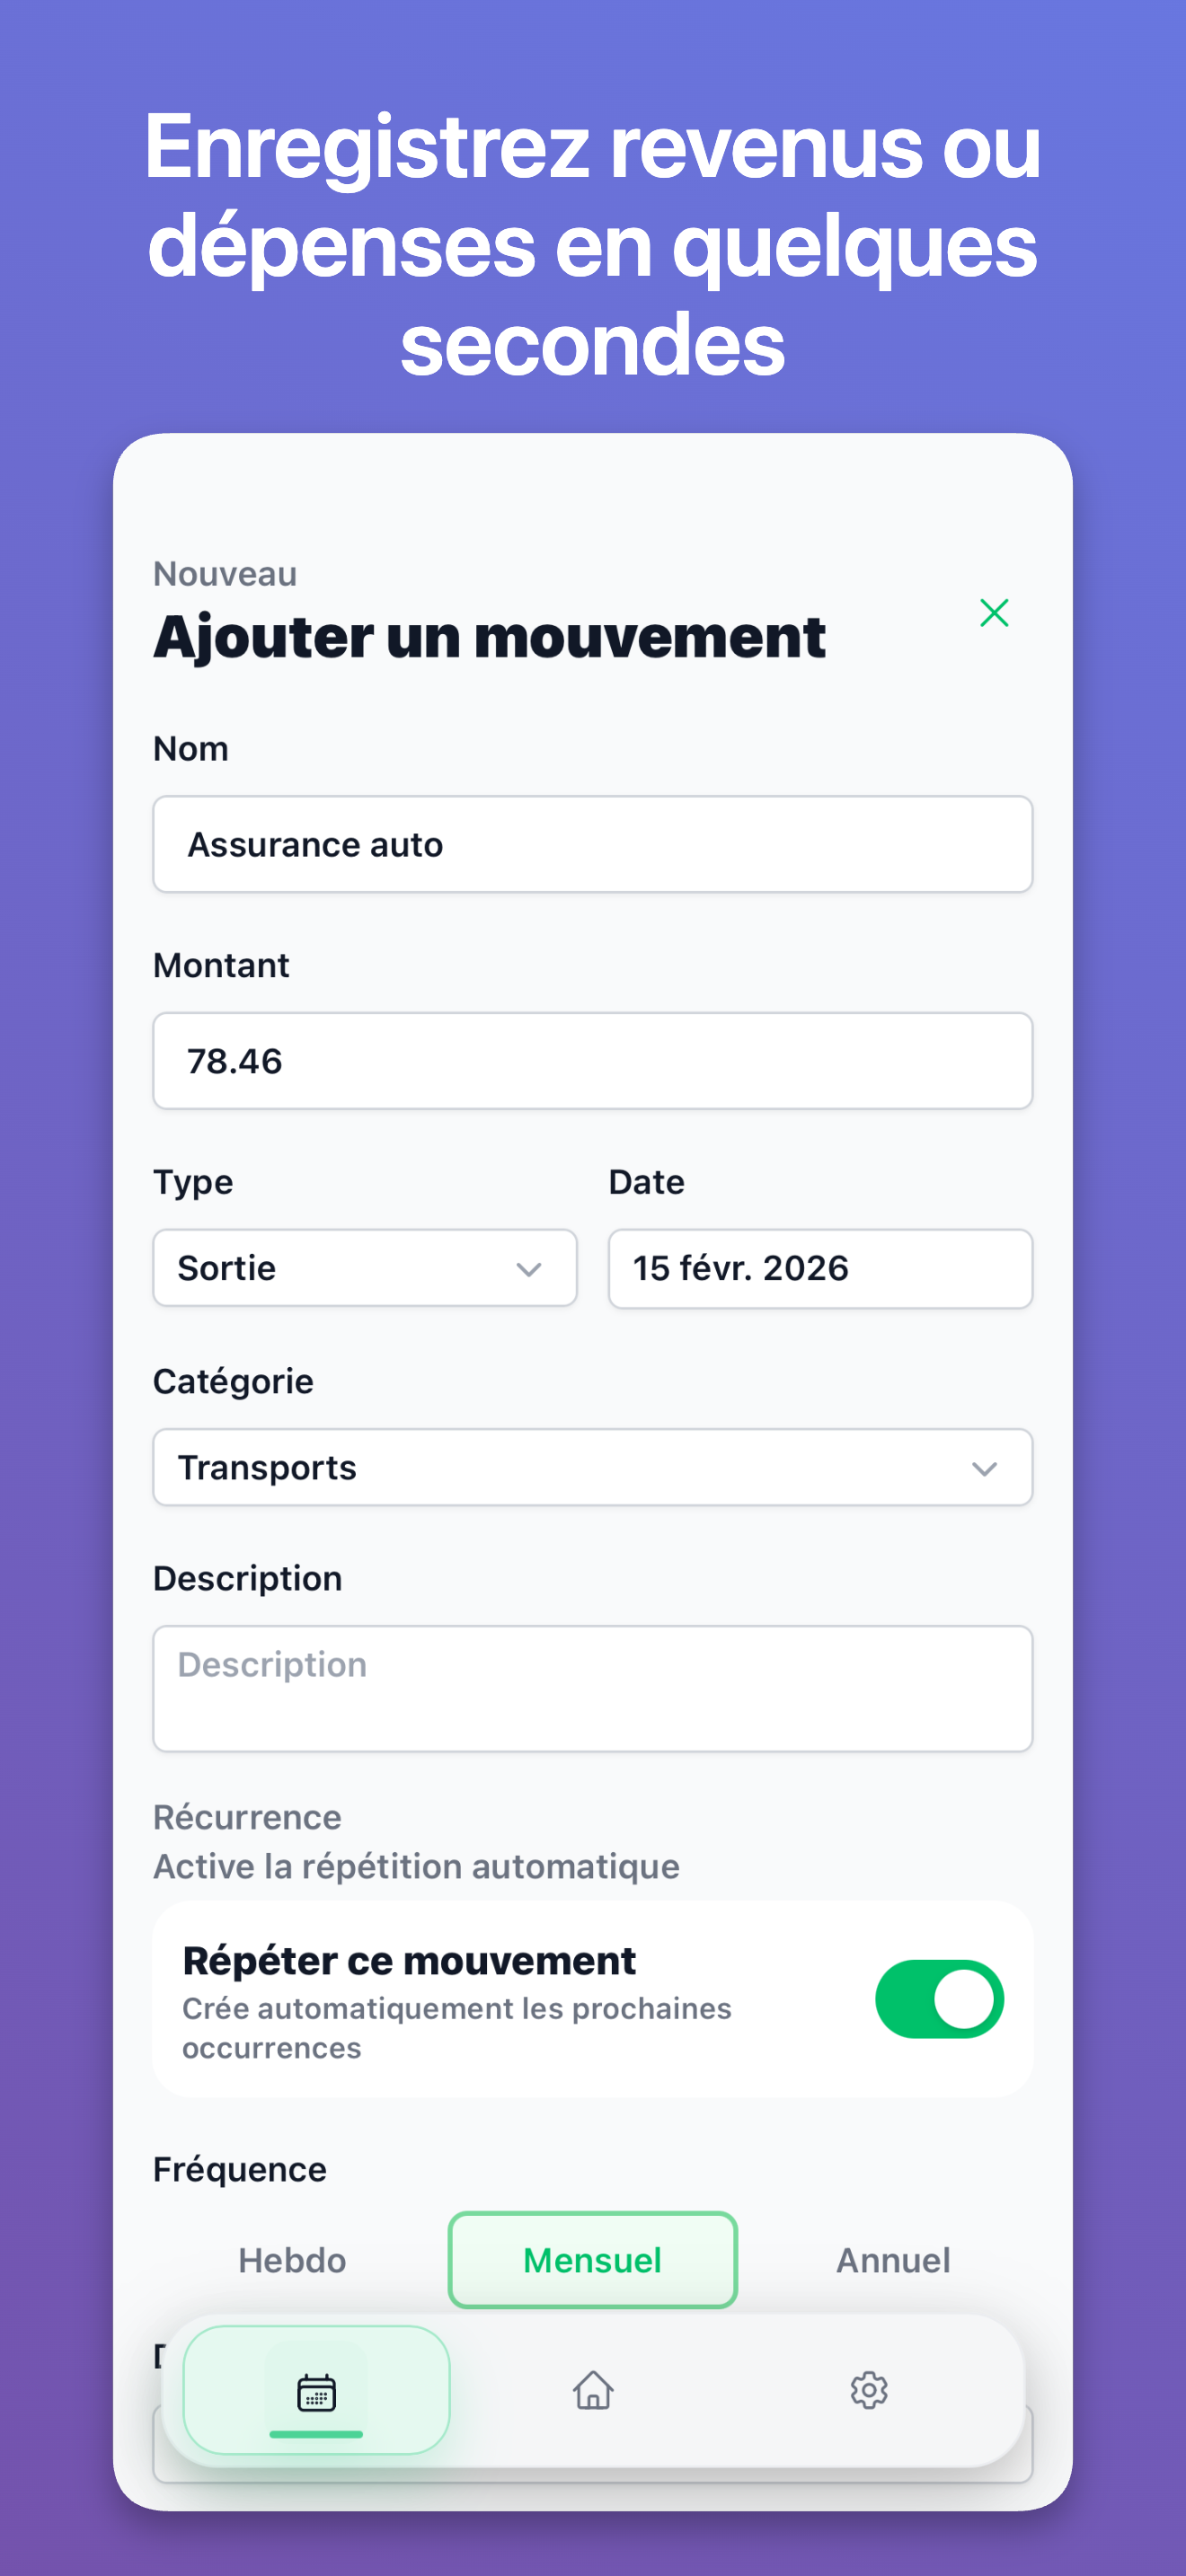Expand the Catégorie dropdown showing 'Transports'

592,1467
